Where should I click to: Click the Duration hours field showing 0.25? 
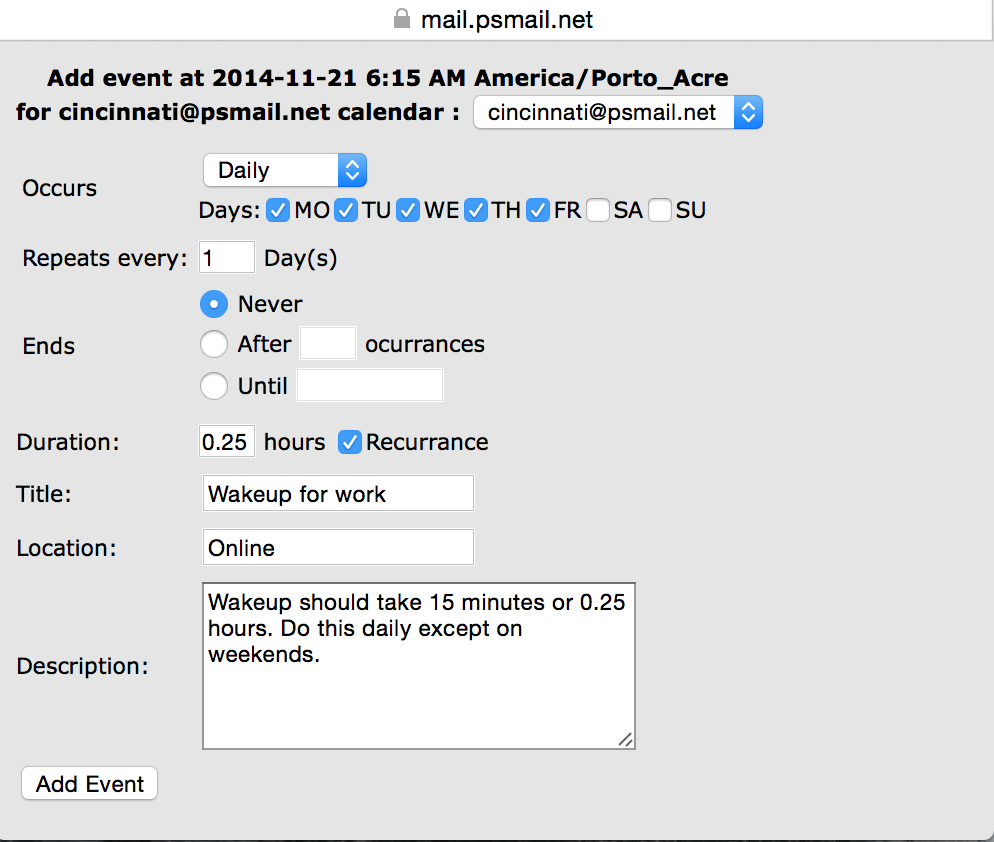226,441
